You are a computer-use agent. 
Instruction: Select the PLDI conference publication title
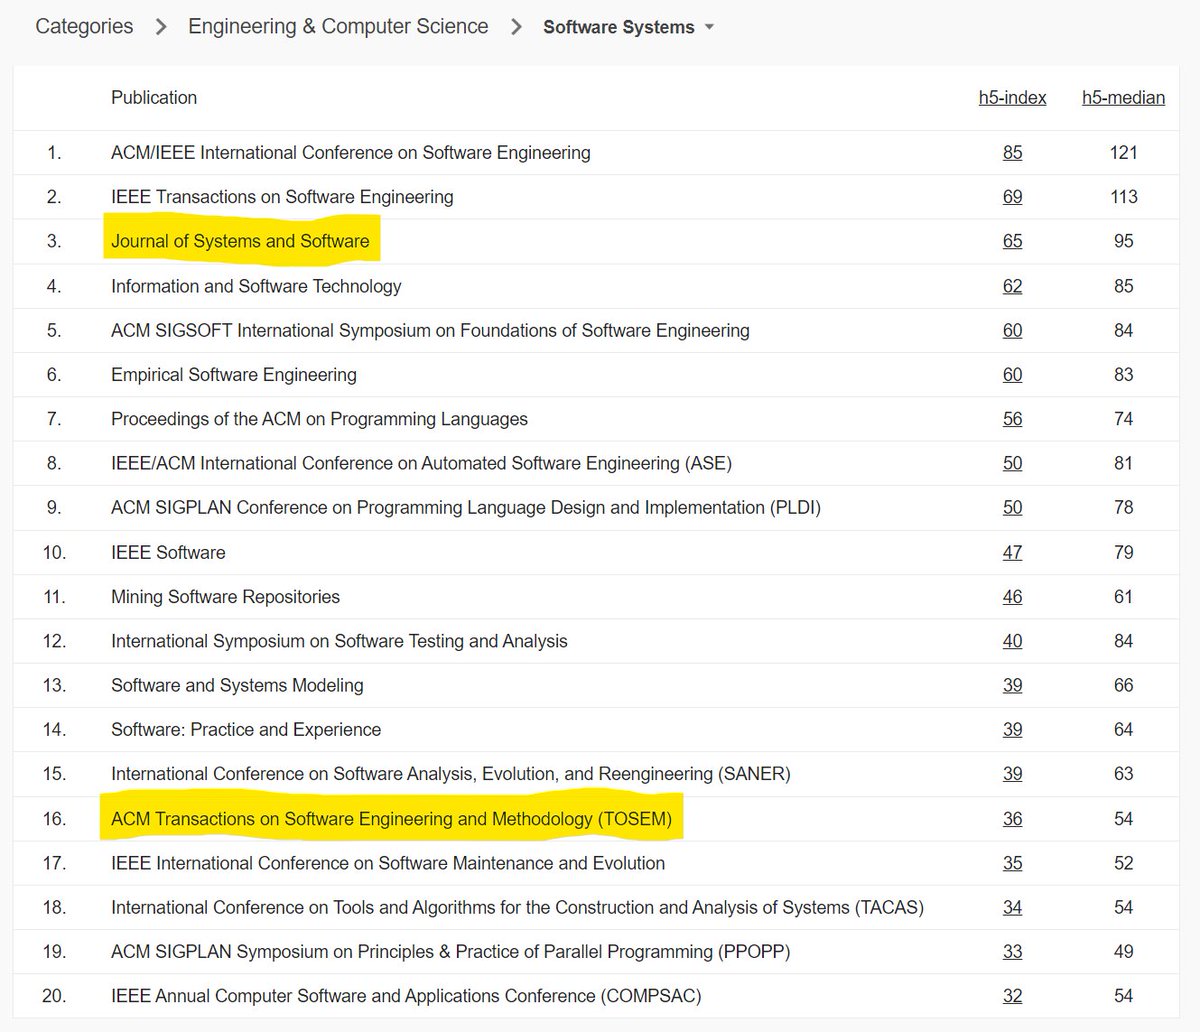point(466,508)
